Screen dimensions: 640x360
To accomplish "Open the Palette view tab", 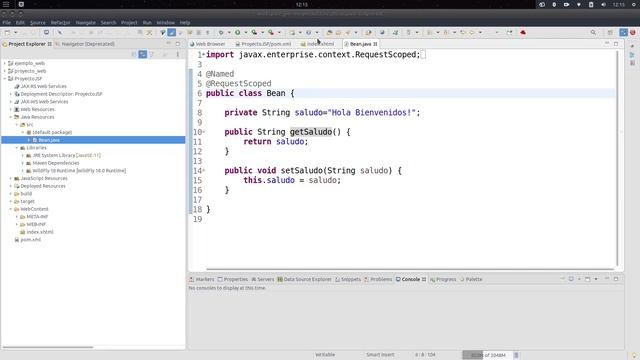I will pos(471,279).
